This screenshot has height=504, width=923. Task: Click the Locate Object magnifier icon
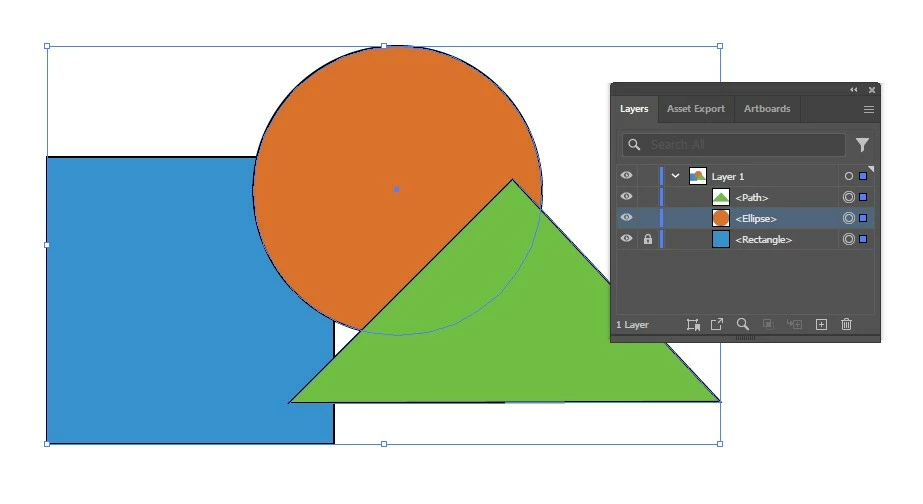pos(743,324)
